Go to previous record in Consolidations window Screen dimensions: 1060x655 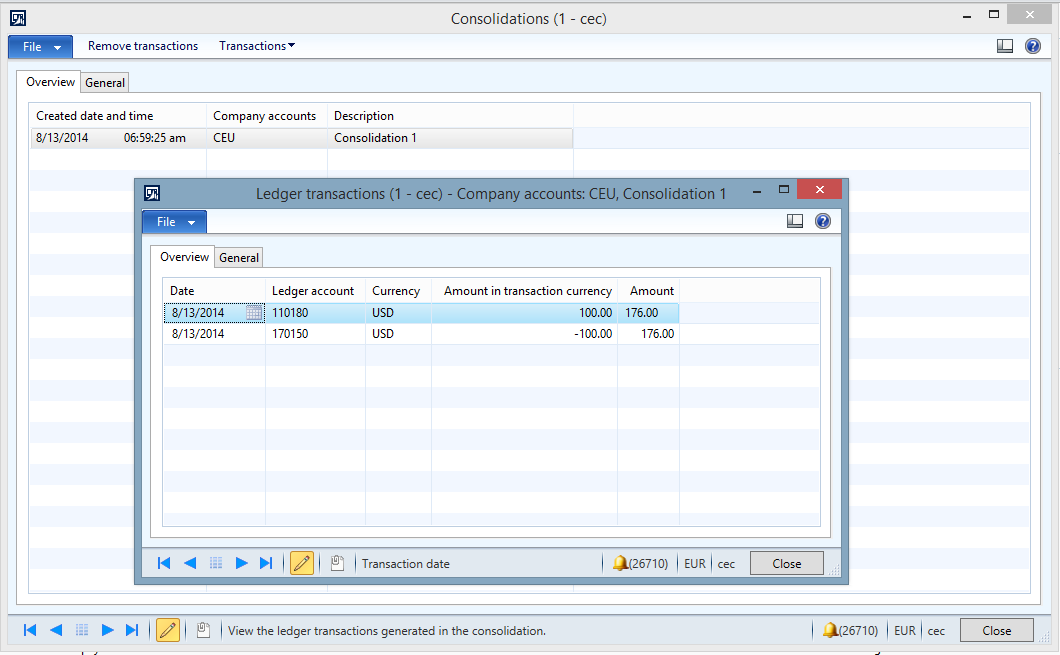56,630
